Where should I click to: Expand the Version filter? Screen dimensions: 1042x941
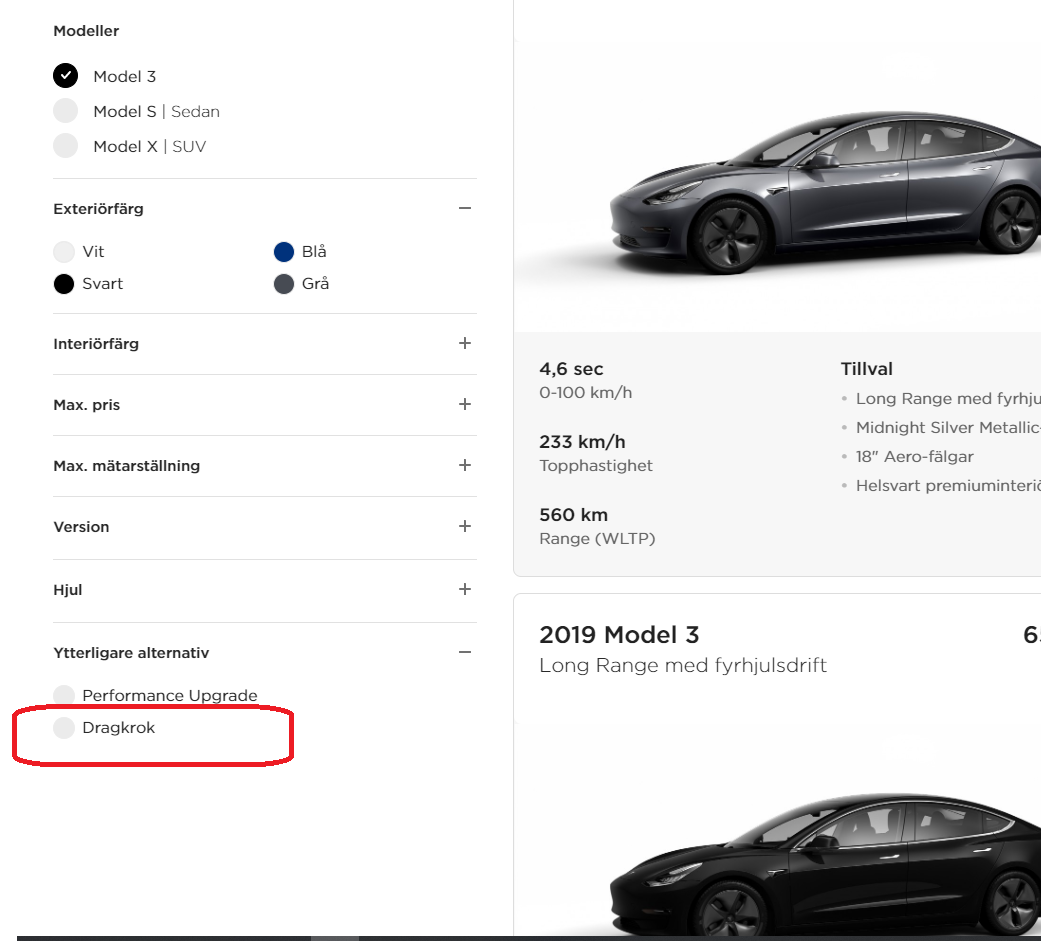[x=465, y=526]
